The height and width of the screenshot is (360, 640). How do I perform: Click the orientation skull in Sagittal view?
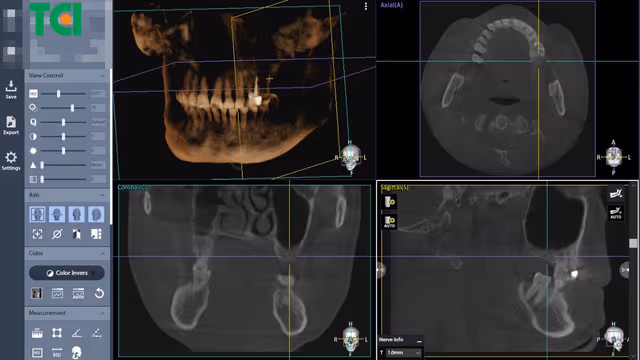tap(614, 338)
